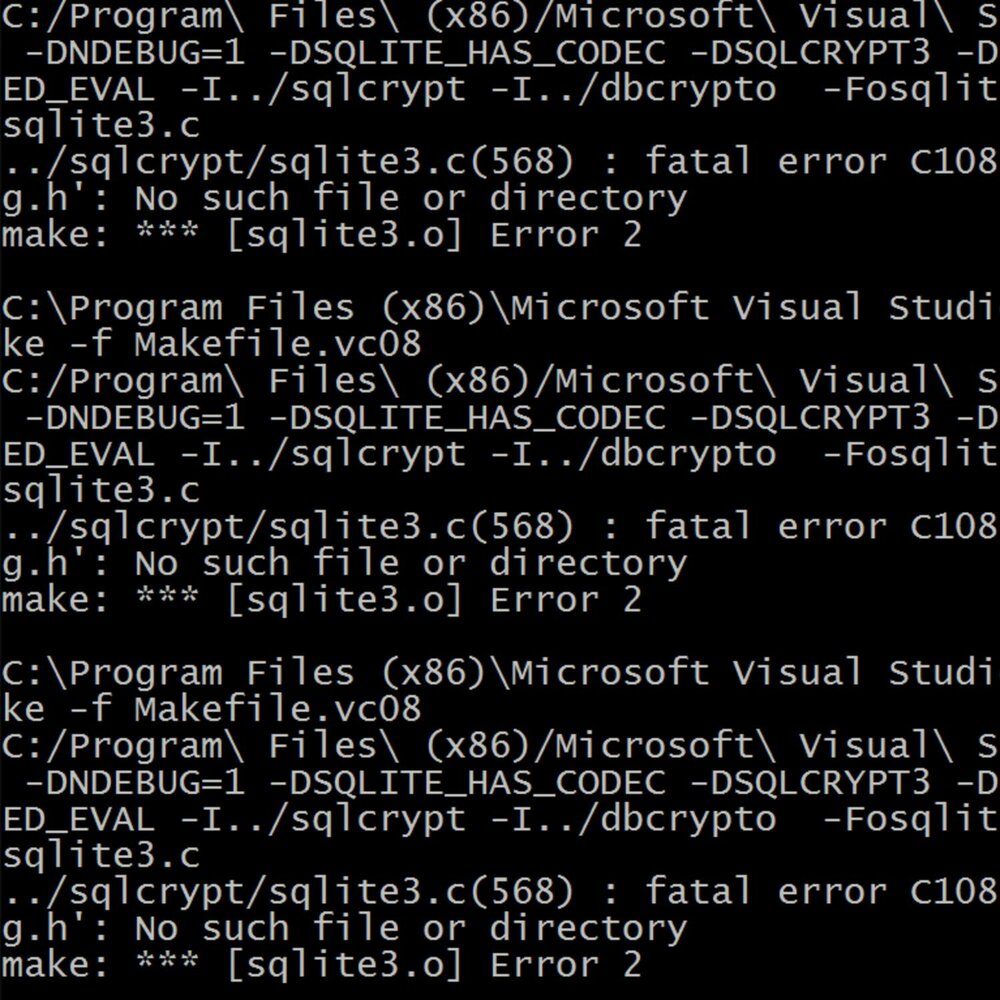Click the topmost standalone "sqlite3.c" line
The height and width of the screenshot is (1000, 1000).
coord(100,126)
